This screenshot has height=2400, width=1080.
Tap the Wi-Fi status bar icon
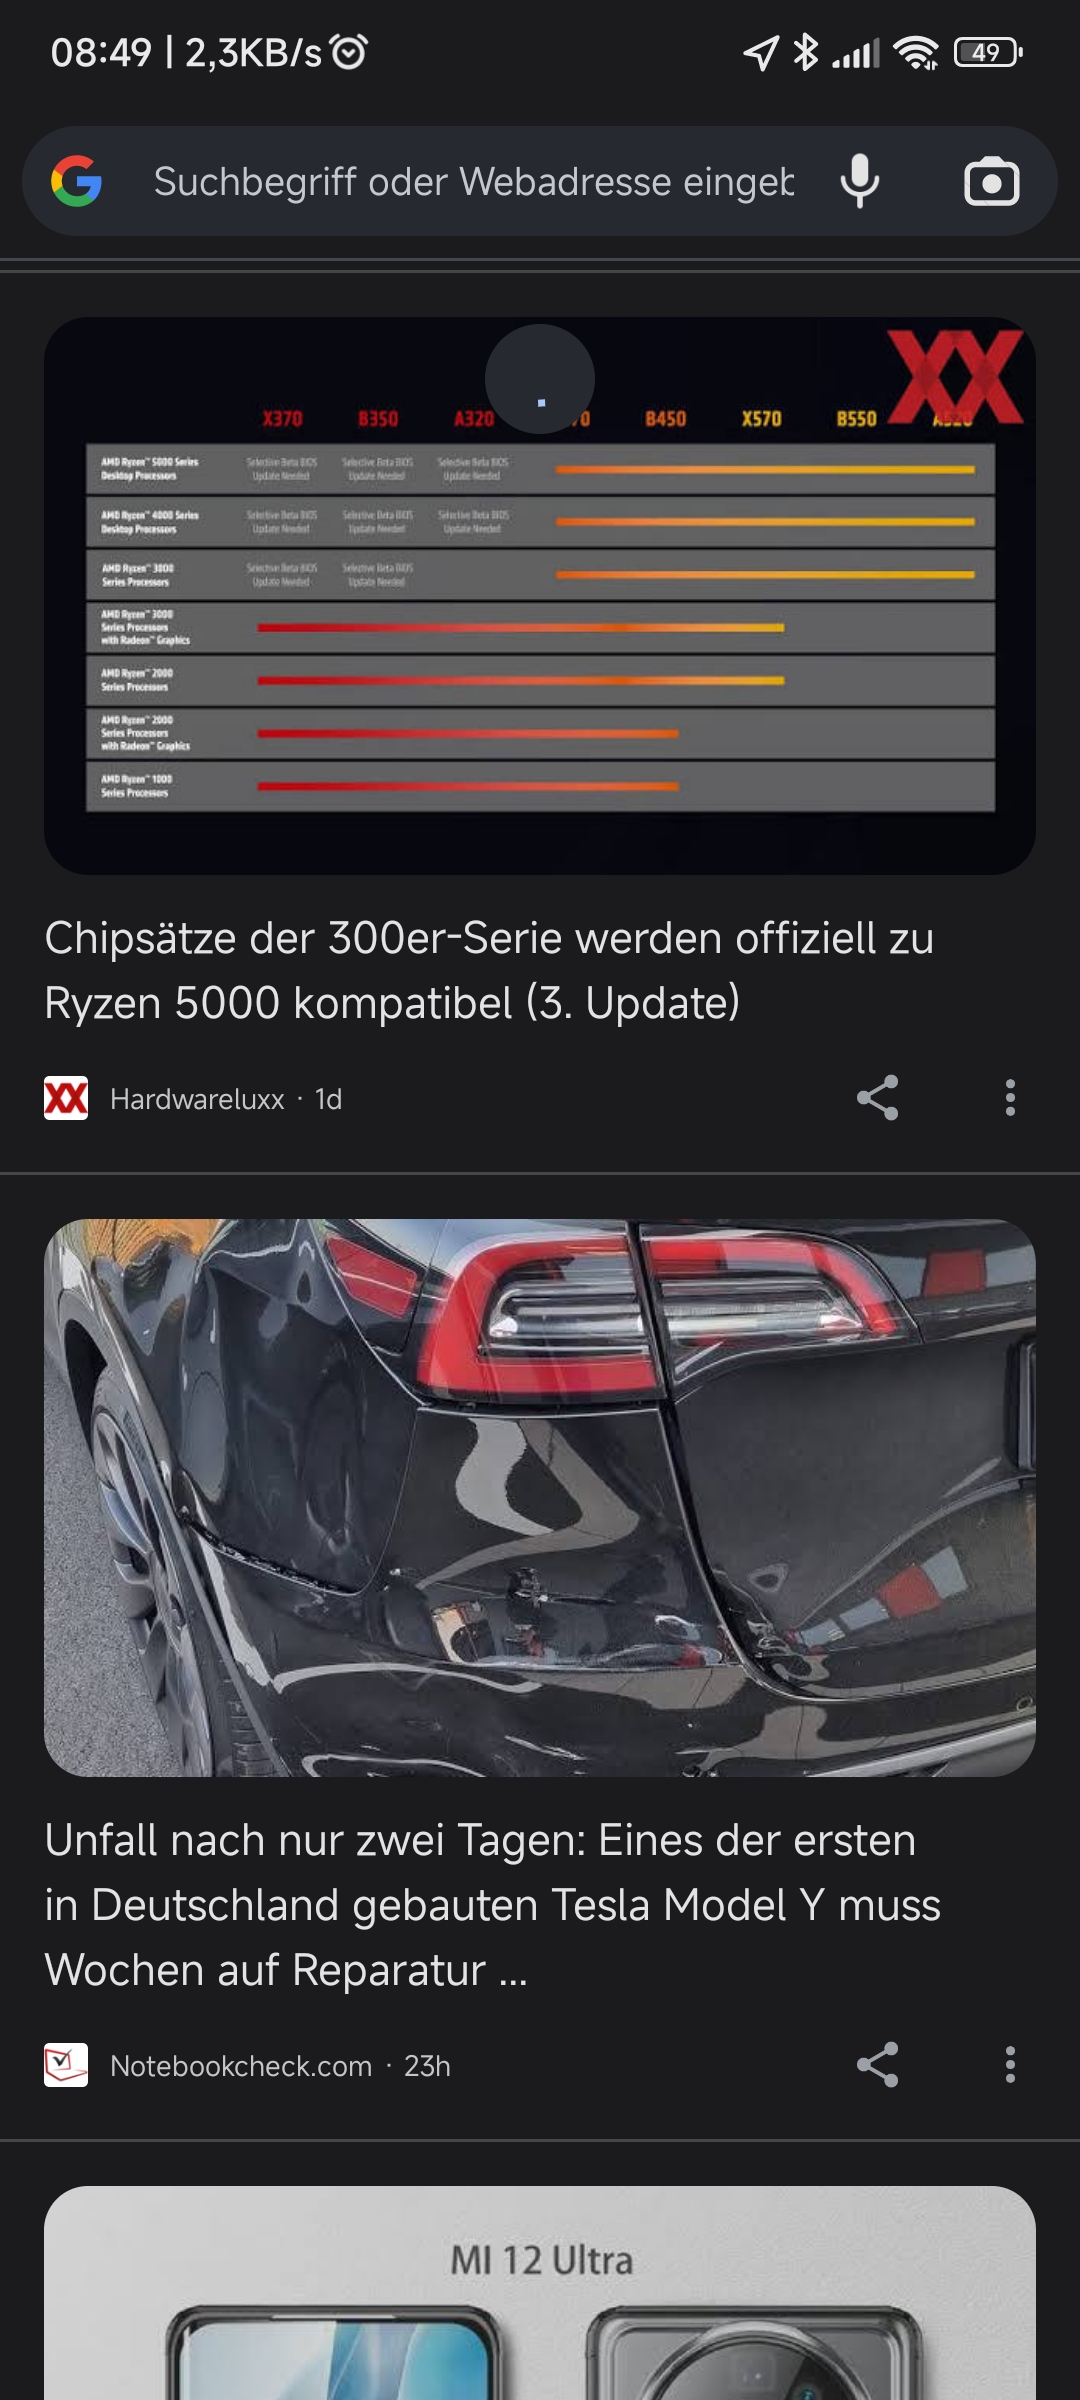tap(916, 52)
